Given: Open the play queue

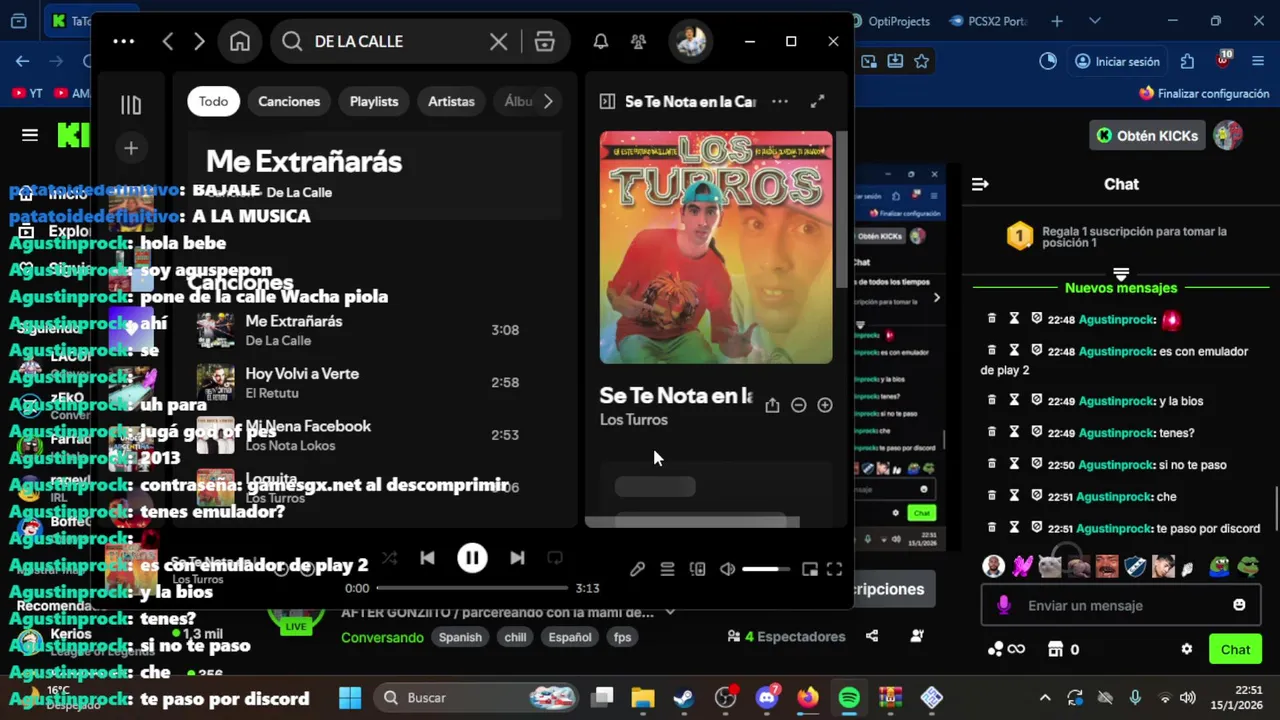Looking at the screenshot, I should 667,569.
